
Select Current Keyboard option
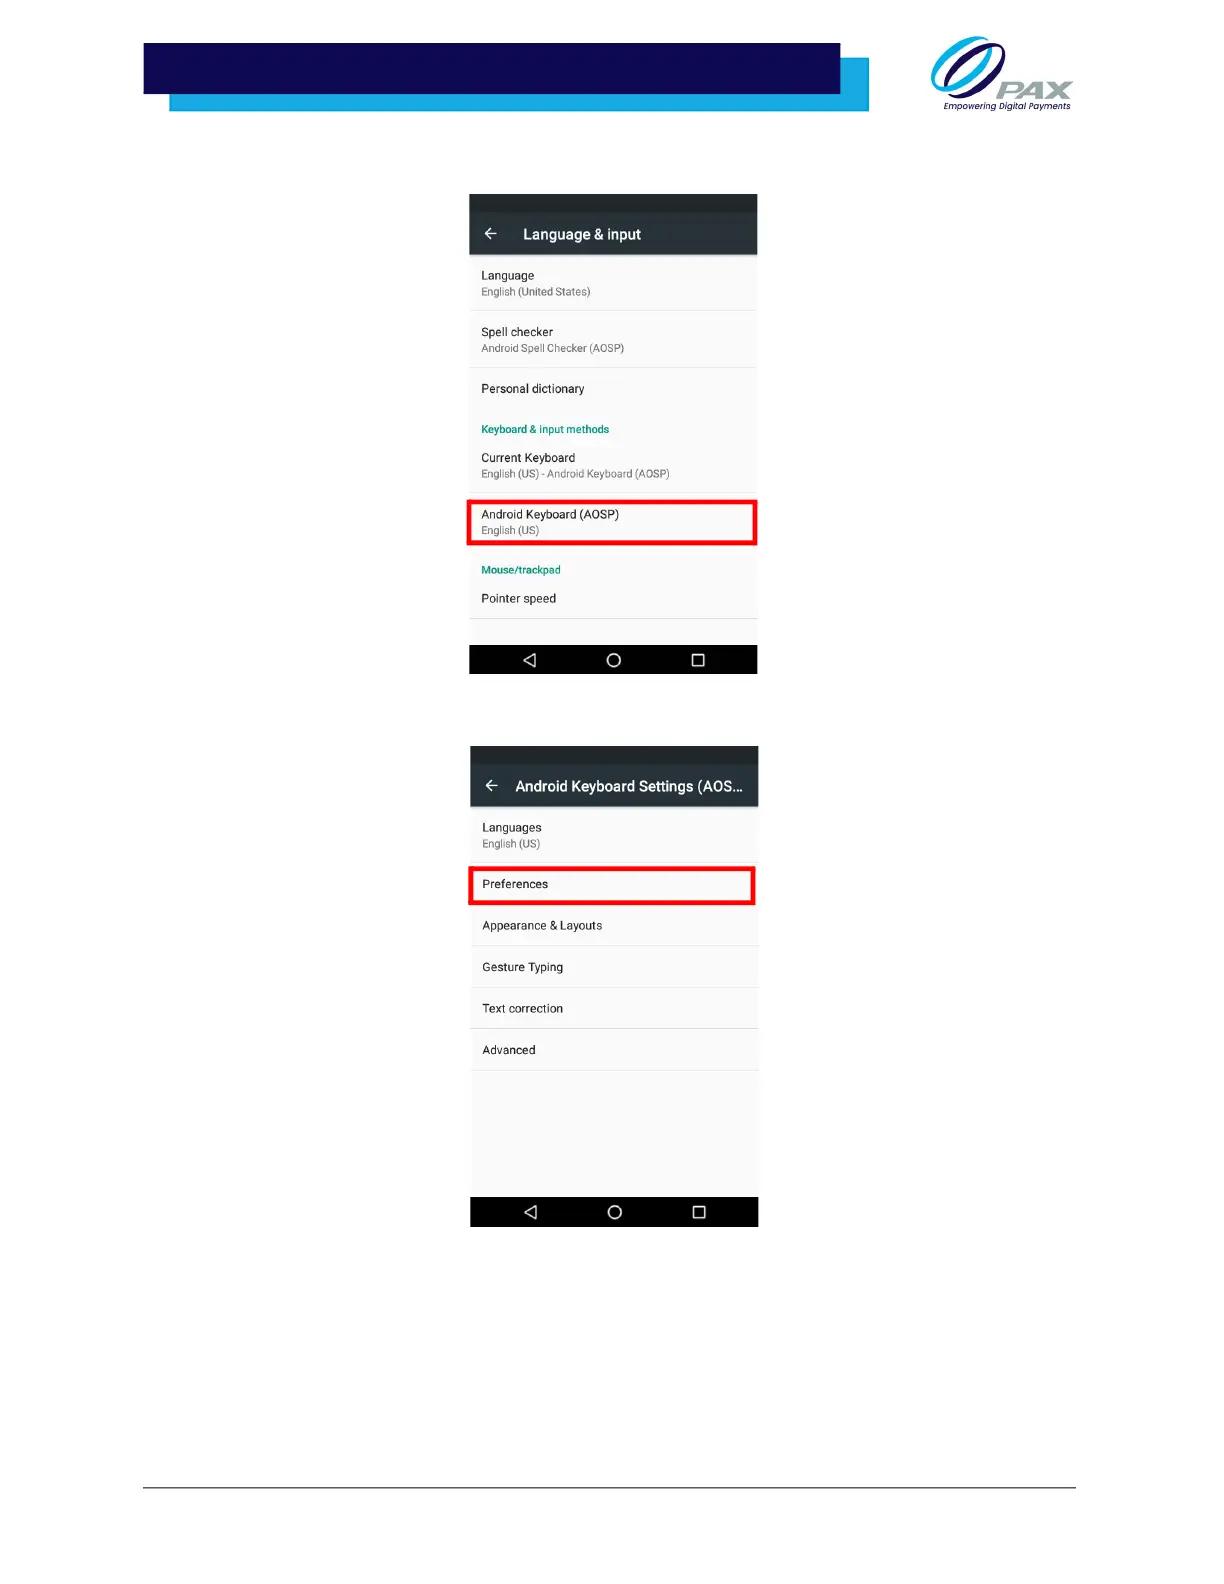pyautogui.click(x=613, y=466)
